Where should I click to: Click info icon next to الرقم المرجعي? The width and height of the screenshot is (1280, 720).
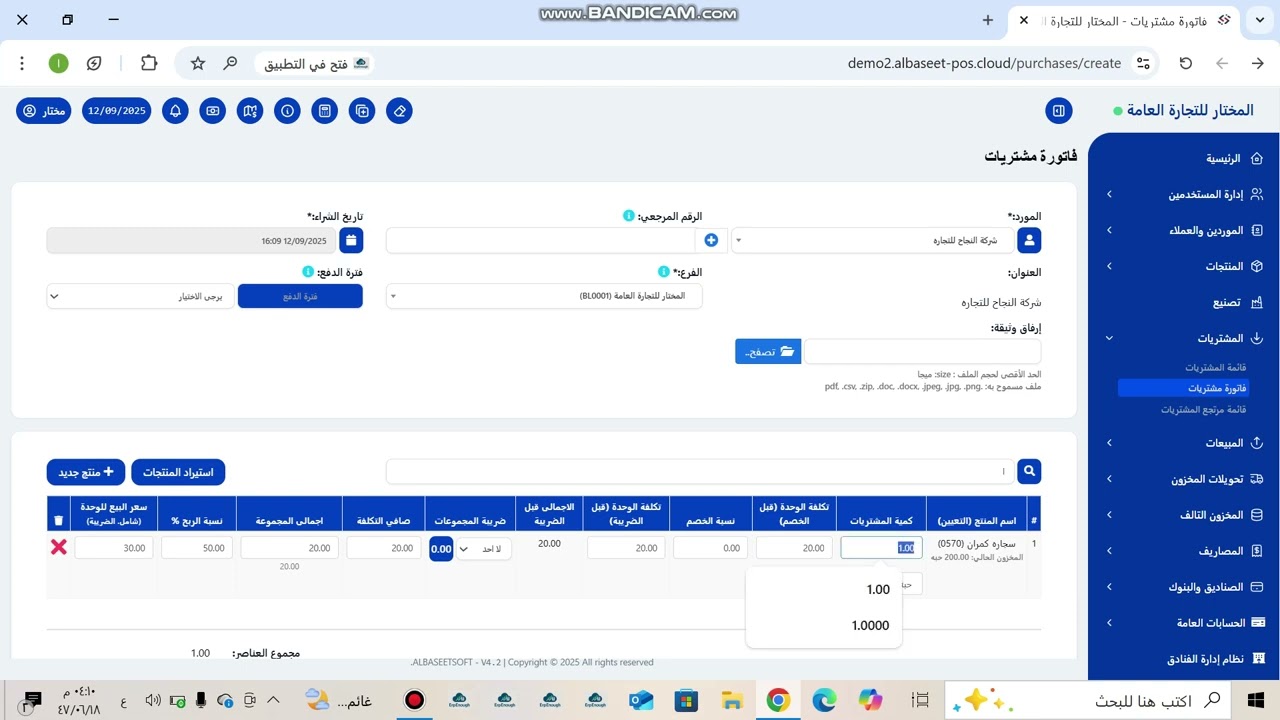[x=629, y=216]
